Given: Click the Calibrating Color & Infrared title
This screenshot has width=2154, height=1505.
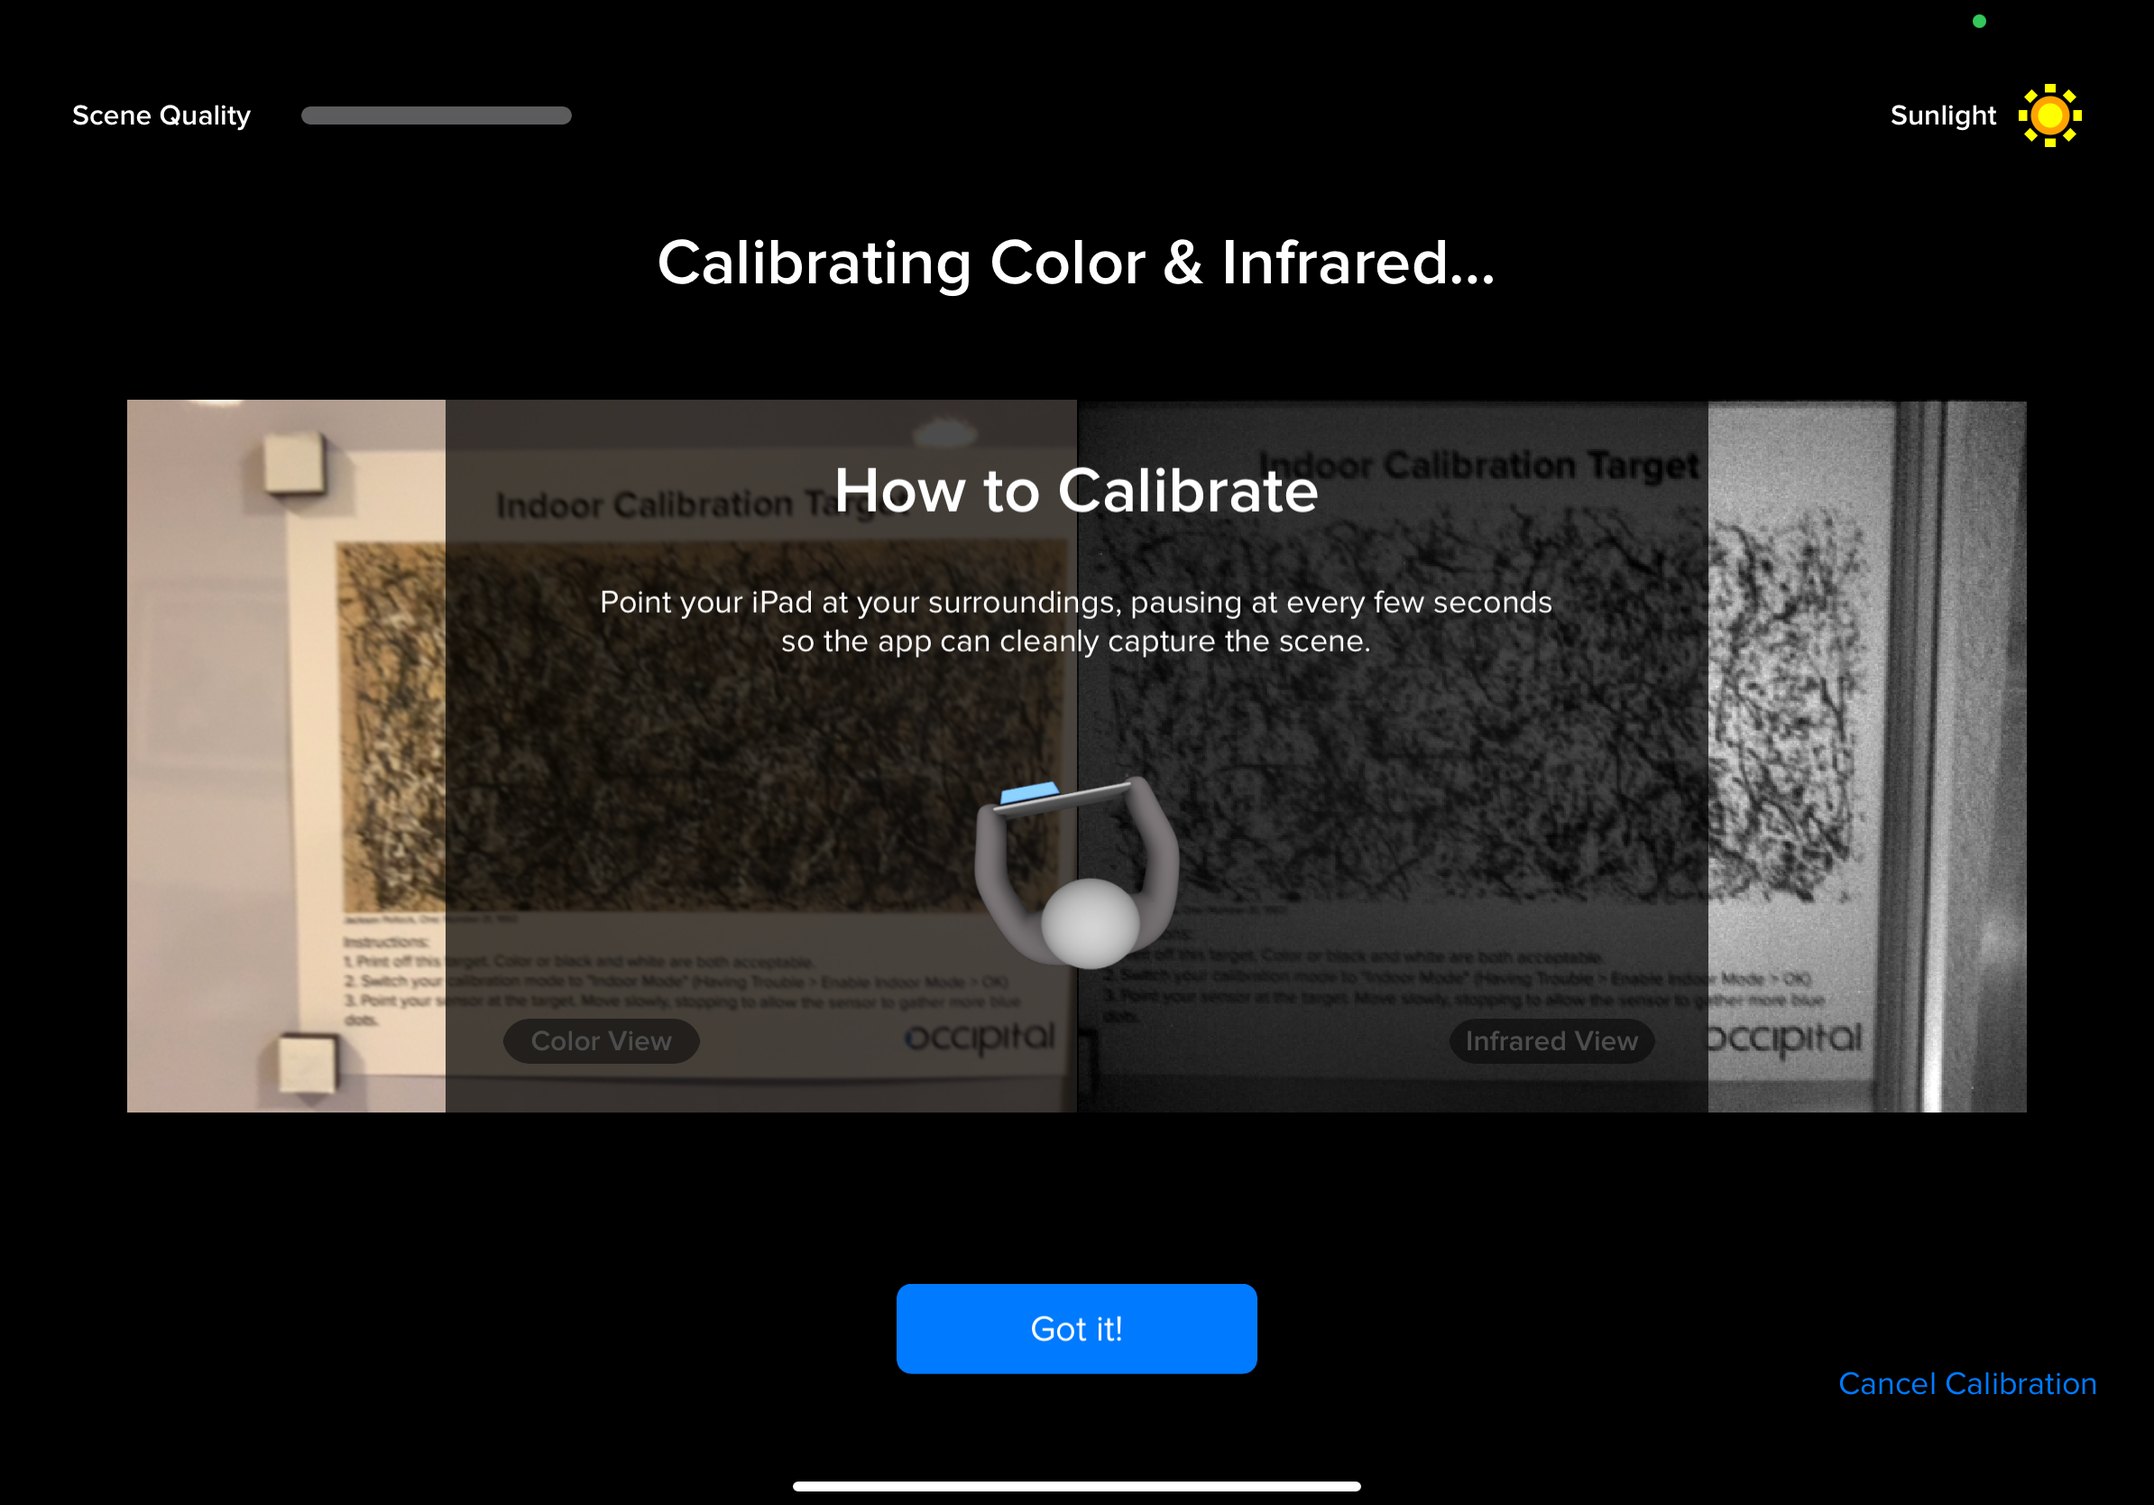Looking at the screenshot, I should coord(1076,263).
